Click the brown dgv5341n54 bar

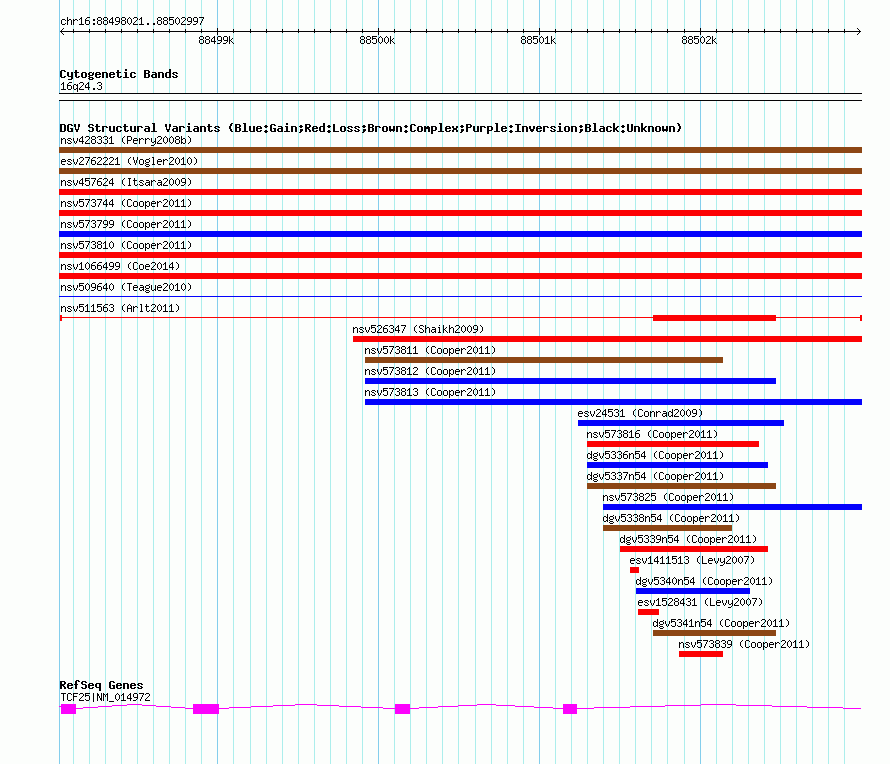tap(714, 633)
